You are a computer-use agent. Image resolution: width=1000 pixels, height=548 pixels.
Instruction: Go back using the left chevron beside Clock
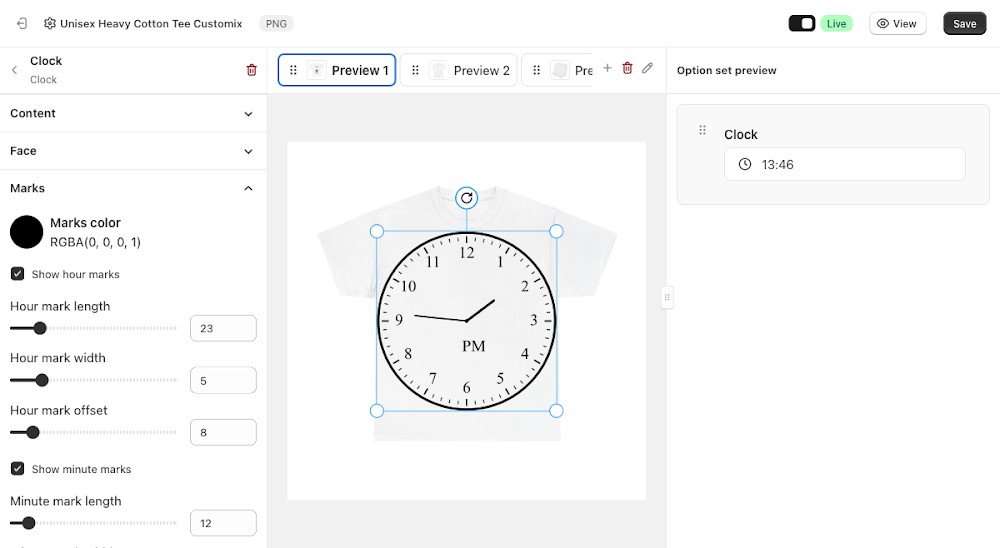coord(15,70)
